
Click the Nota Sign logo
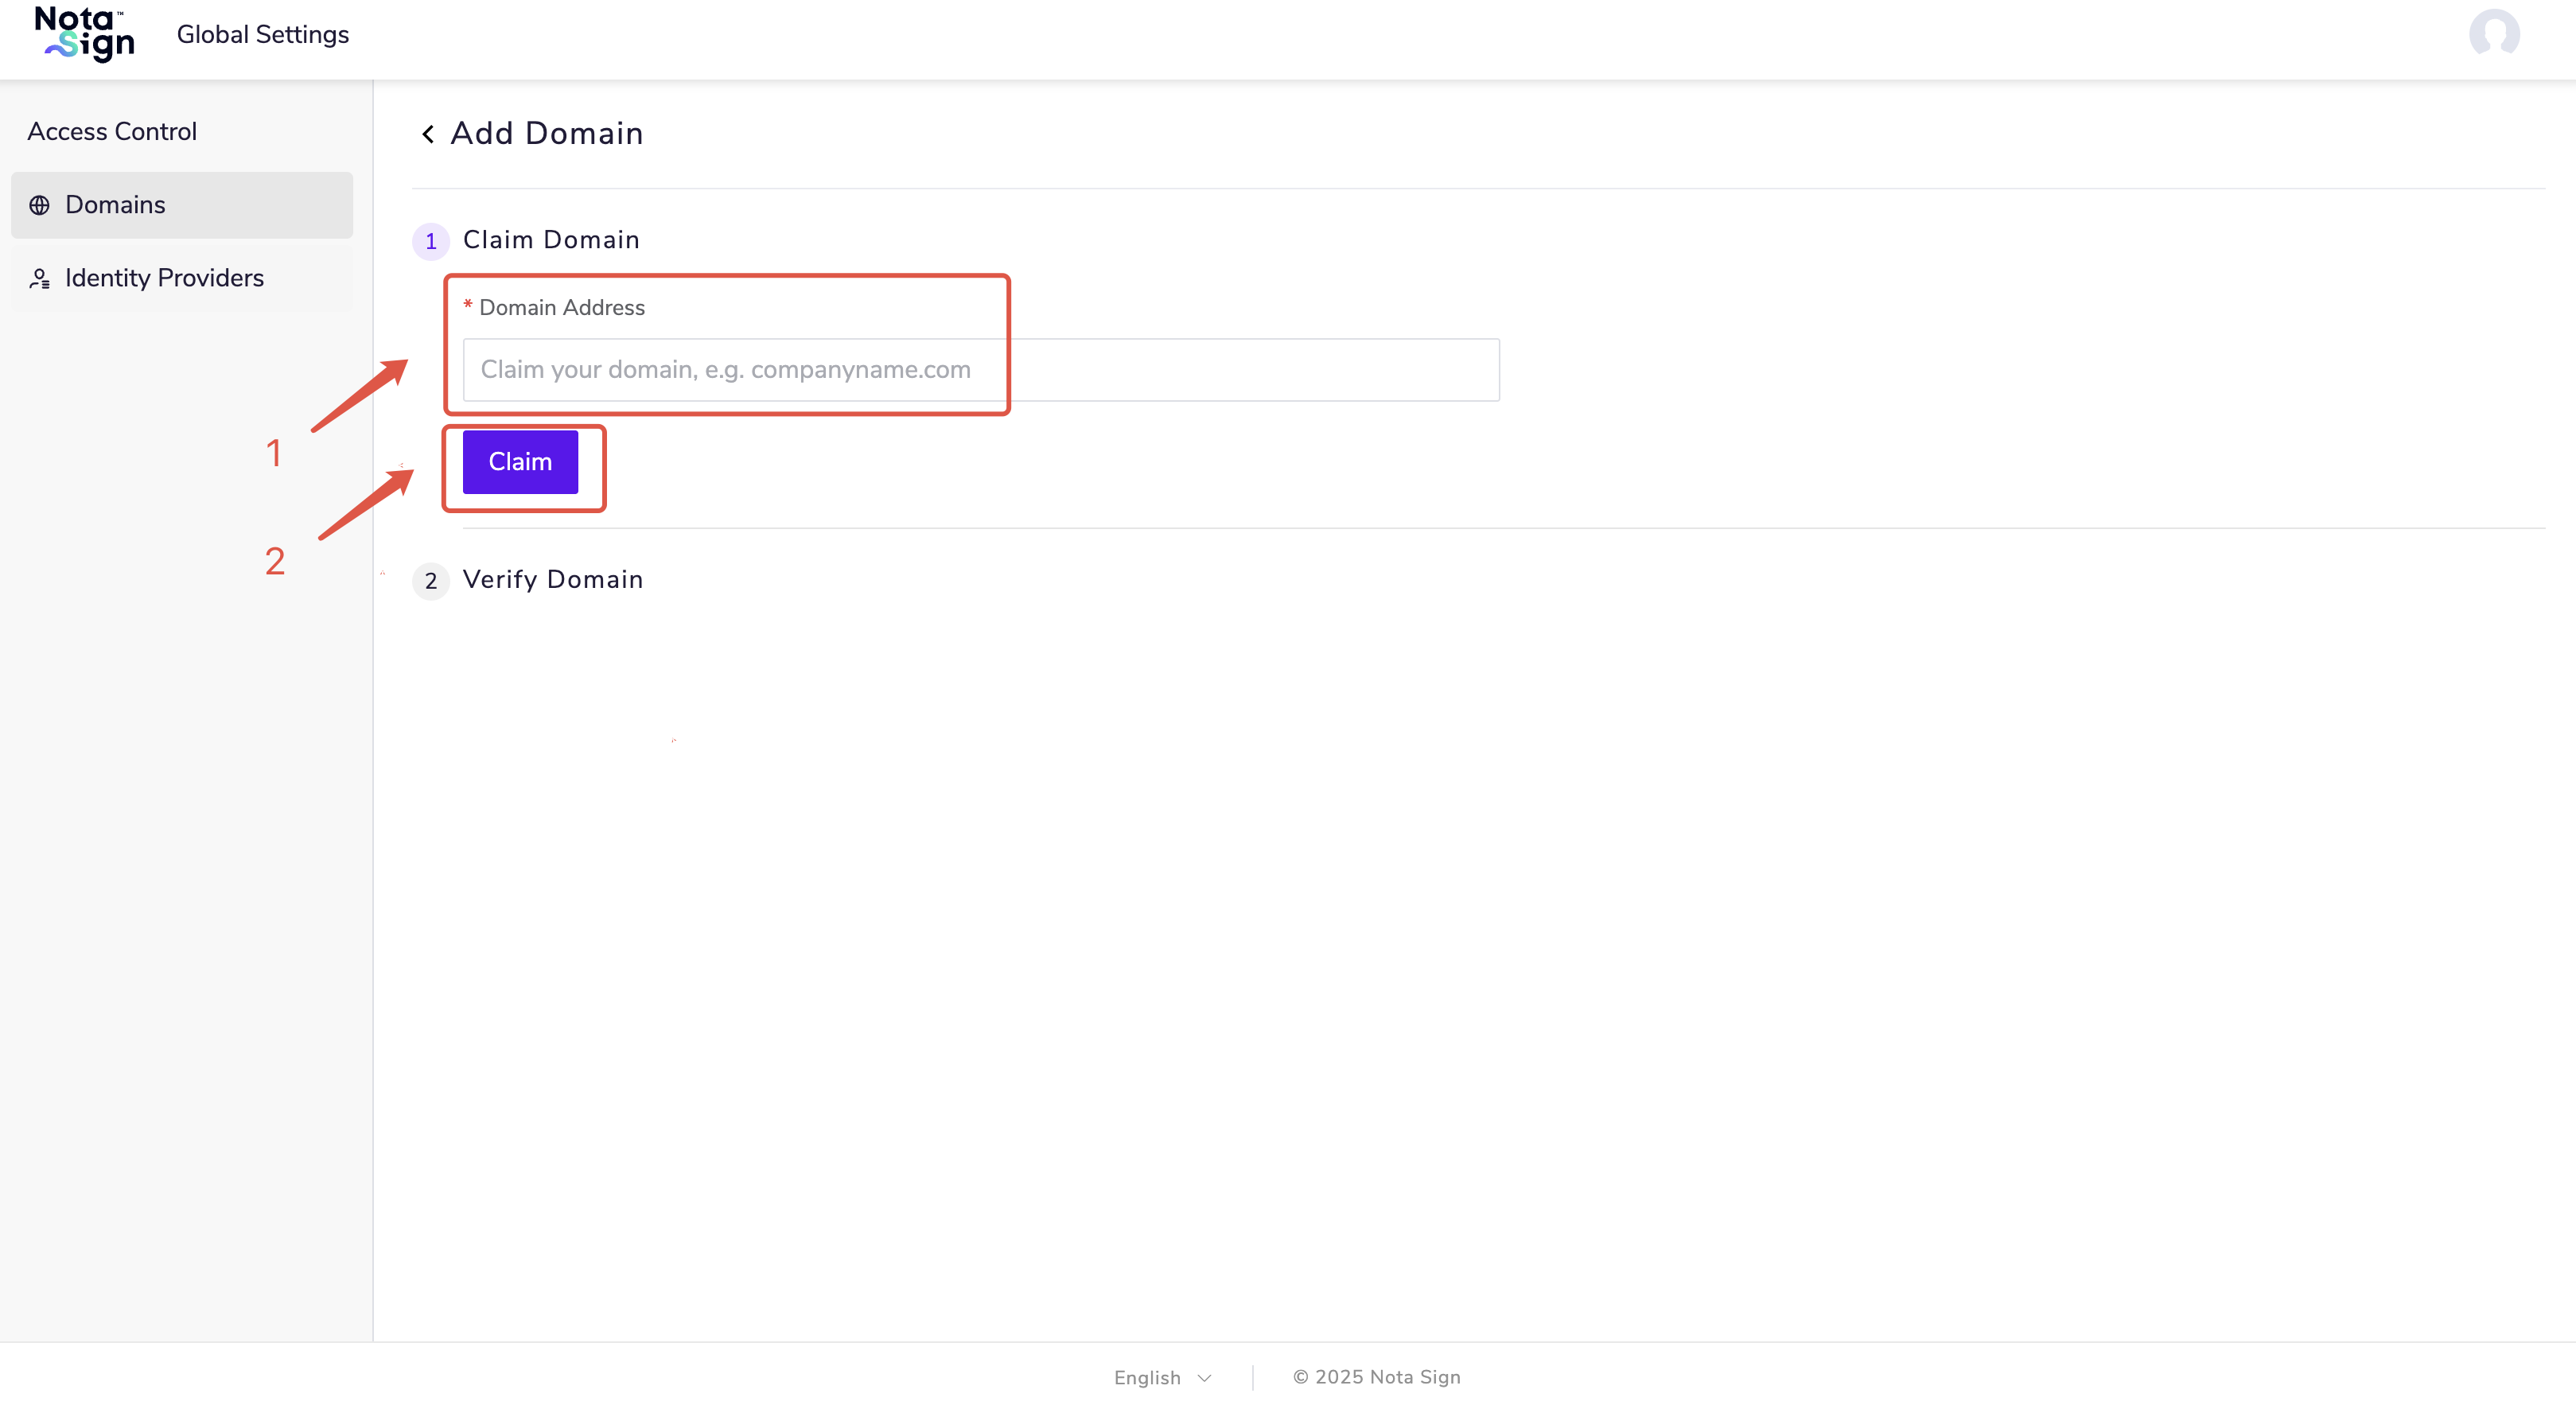tap(84, 34)
